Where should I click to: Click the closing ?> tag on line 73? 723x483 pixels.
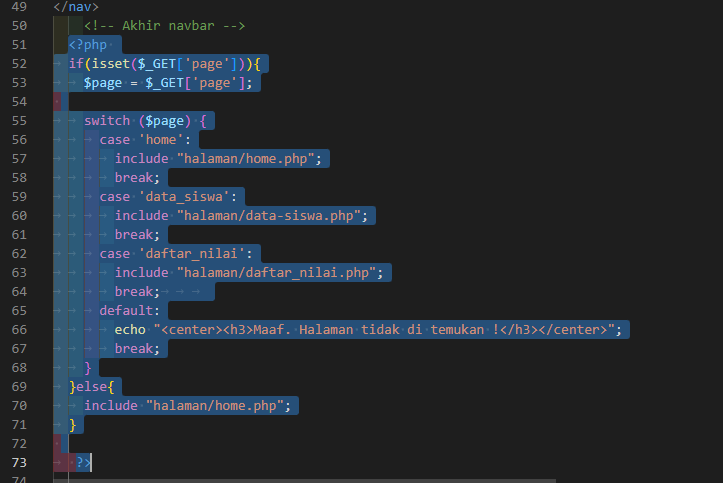(x=83, y=462)
